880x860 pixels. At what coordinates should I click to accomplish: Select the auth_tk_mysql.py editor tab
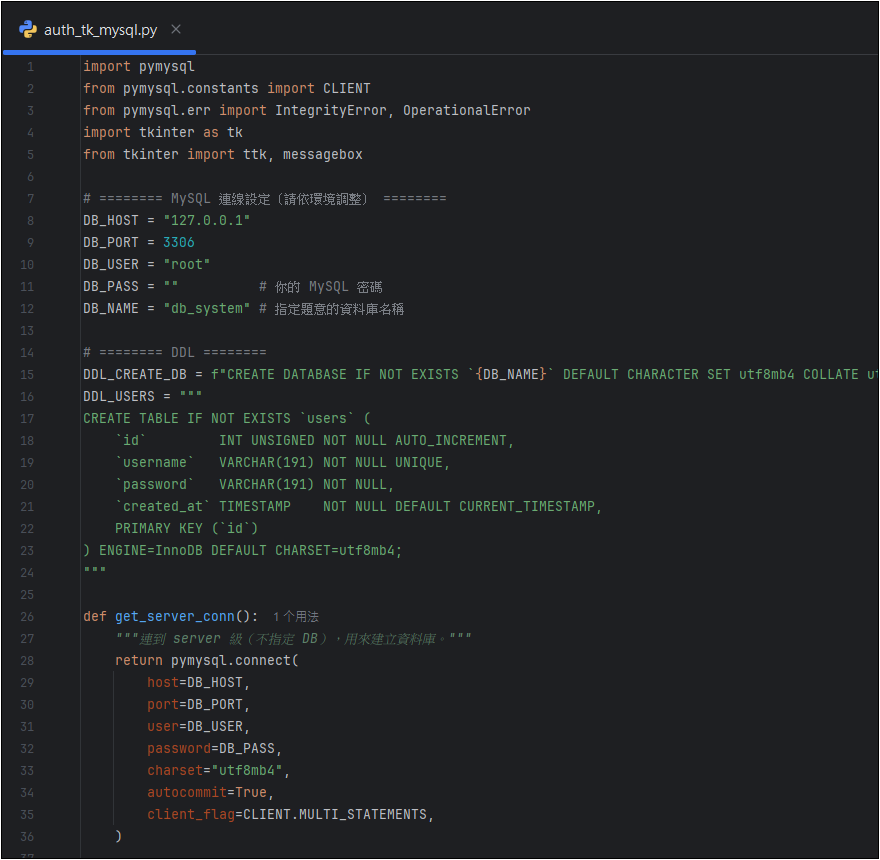100,30
